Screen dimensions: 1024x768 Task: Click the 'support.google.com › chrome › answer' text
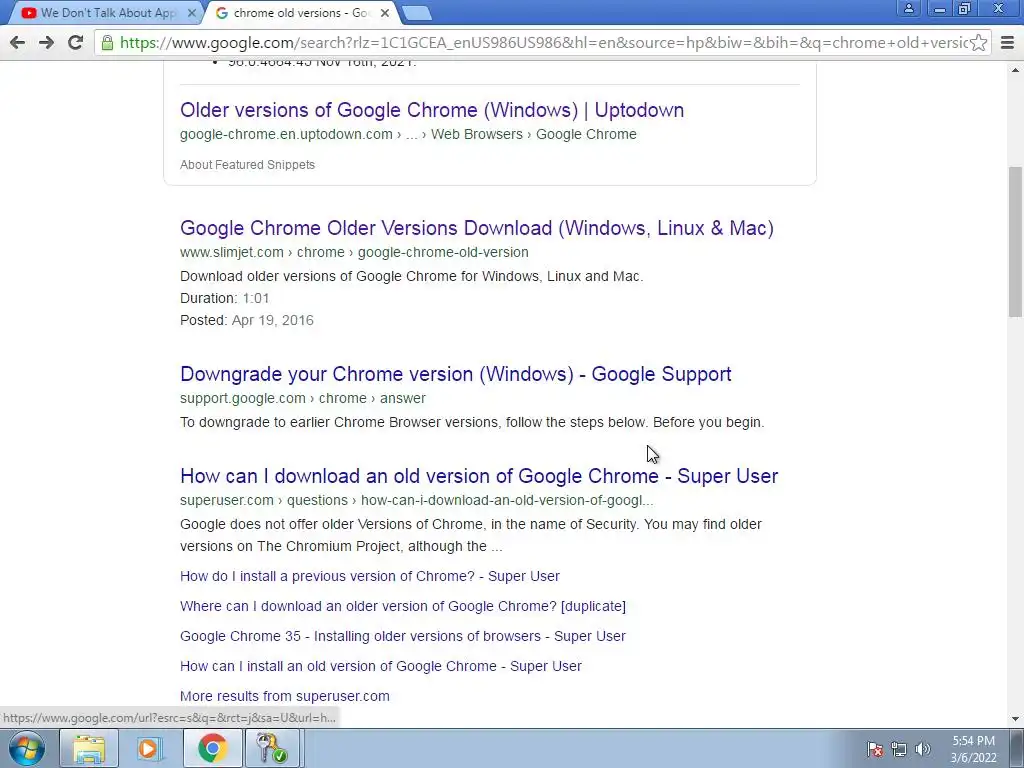(303, 398)
